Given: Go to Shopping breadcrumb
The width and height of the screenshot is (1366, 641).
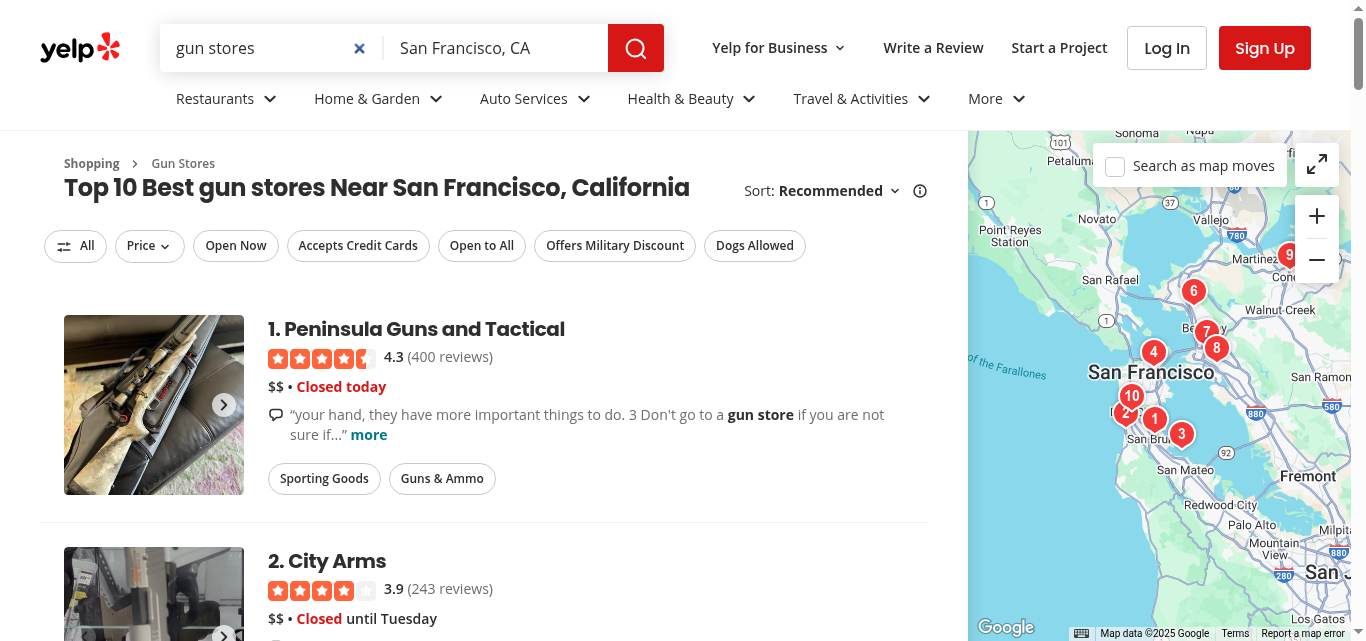Looking at the screenshot, I should (92, 164).
